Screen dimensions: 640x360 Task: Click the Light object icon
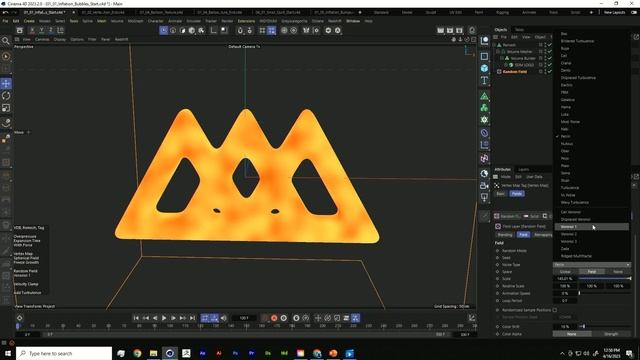point(484,198)
